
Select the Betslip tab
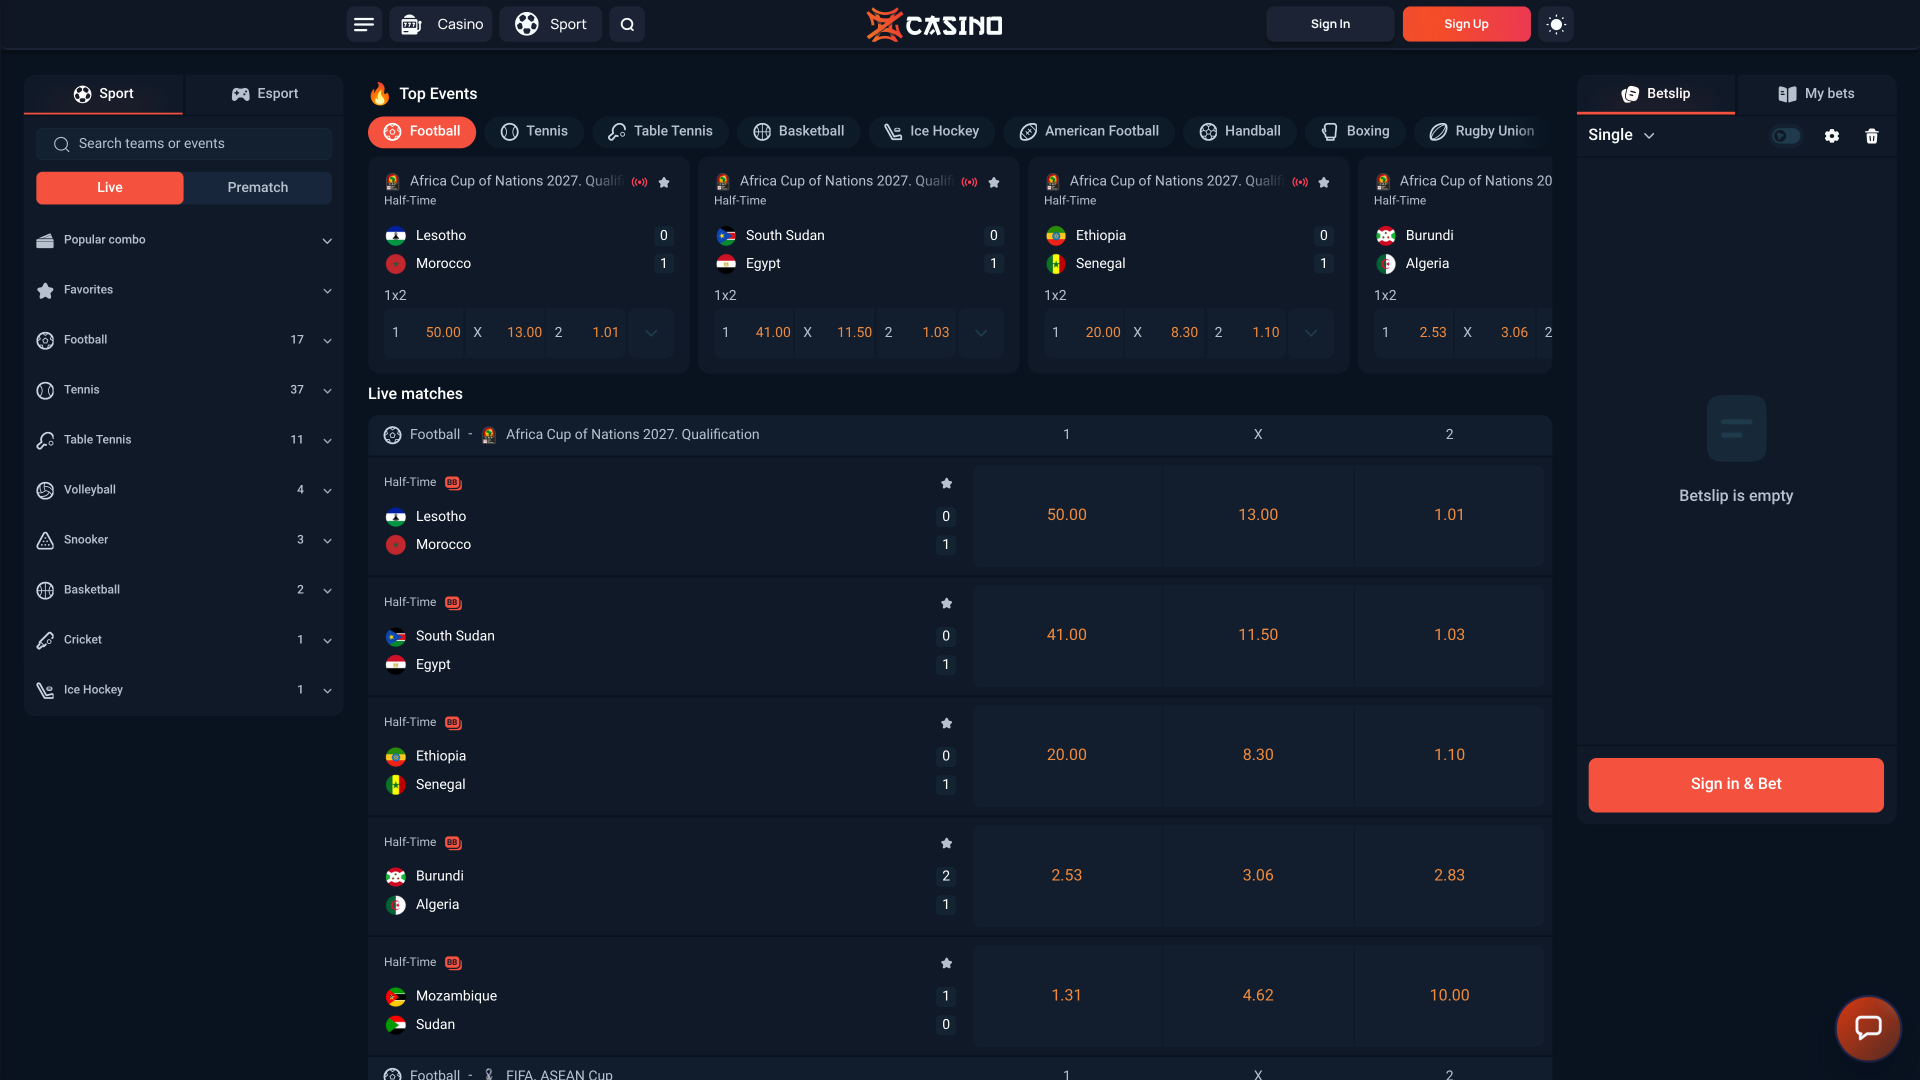coord(1656,94)
